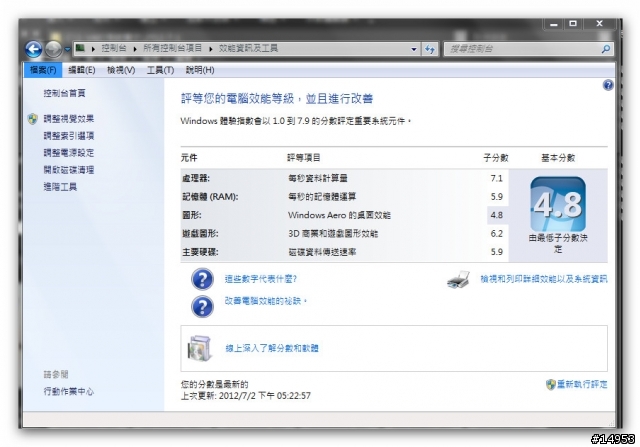Expand the address bar history dropdown

(x=414, y=49)
